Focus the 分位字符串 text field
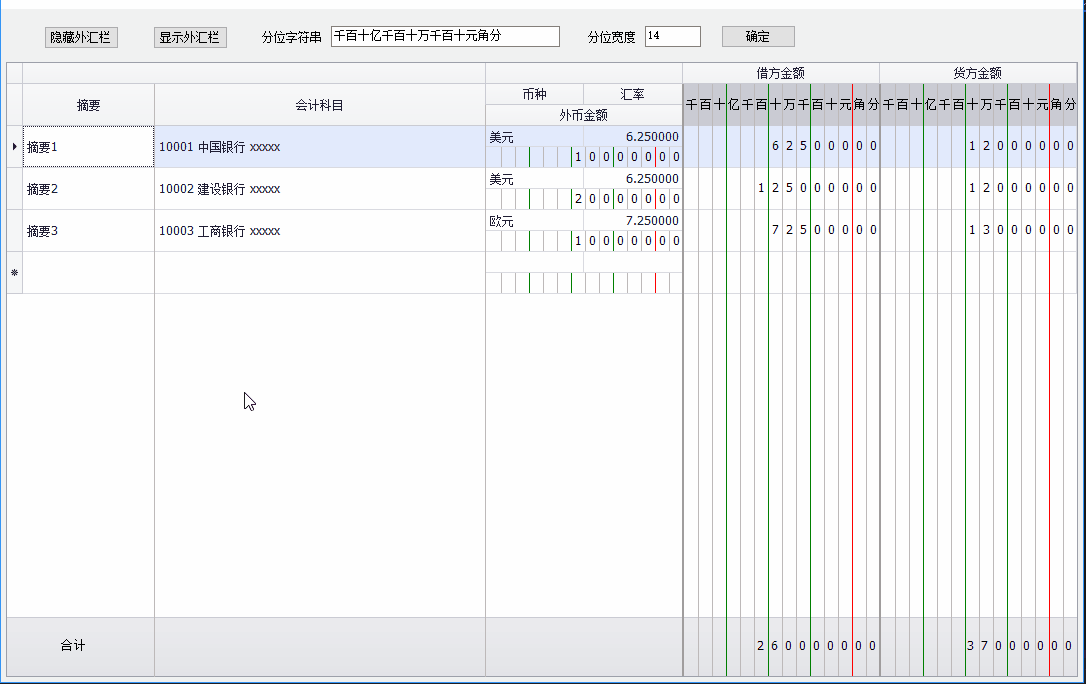Image resolution: width=1086 pixels, height=684 pixels. (445, 36)
